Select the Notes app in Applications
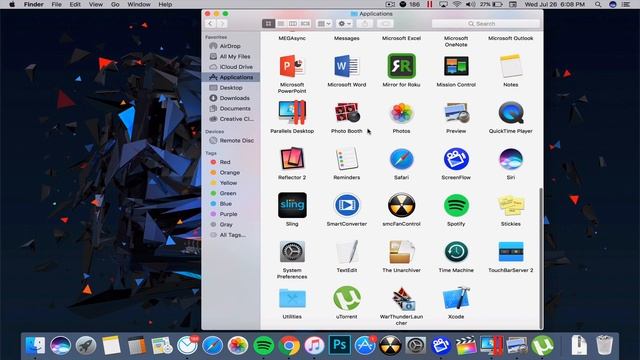Viewport: 640px width, 360px height. [511, 66]
